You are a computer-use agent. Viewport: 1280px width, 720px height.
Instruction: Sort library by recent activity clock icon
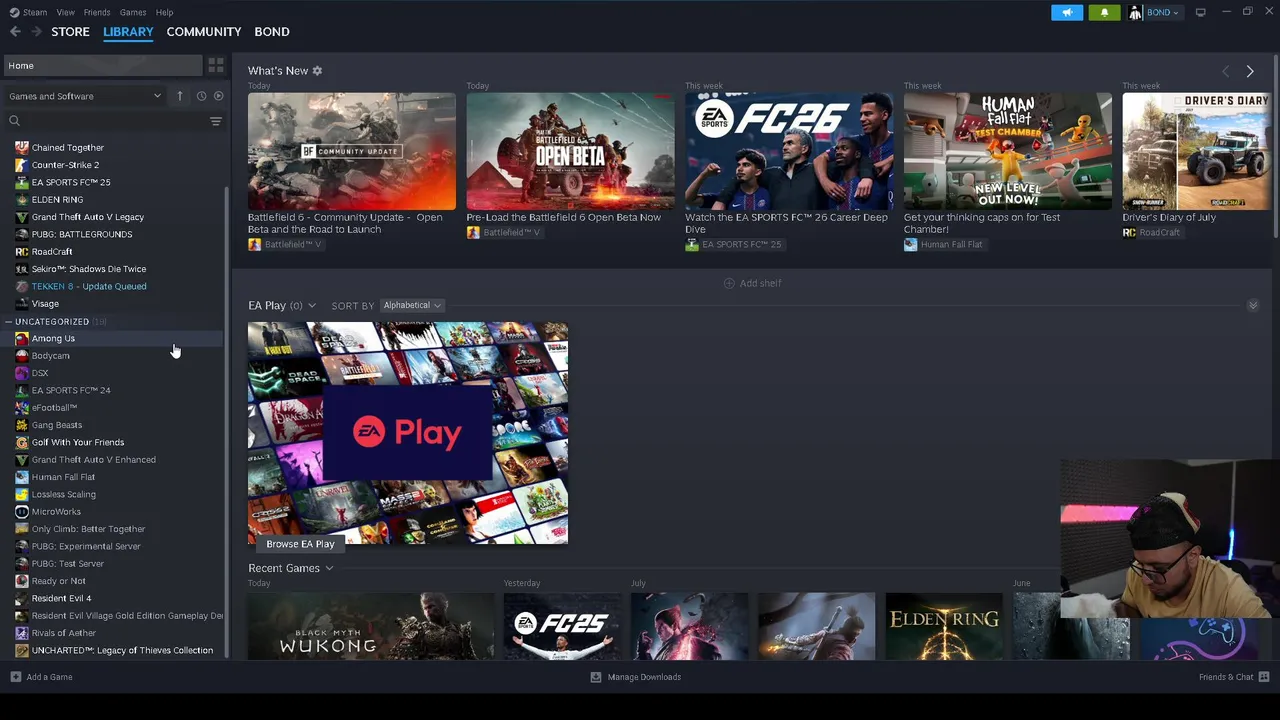(201, 96)
